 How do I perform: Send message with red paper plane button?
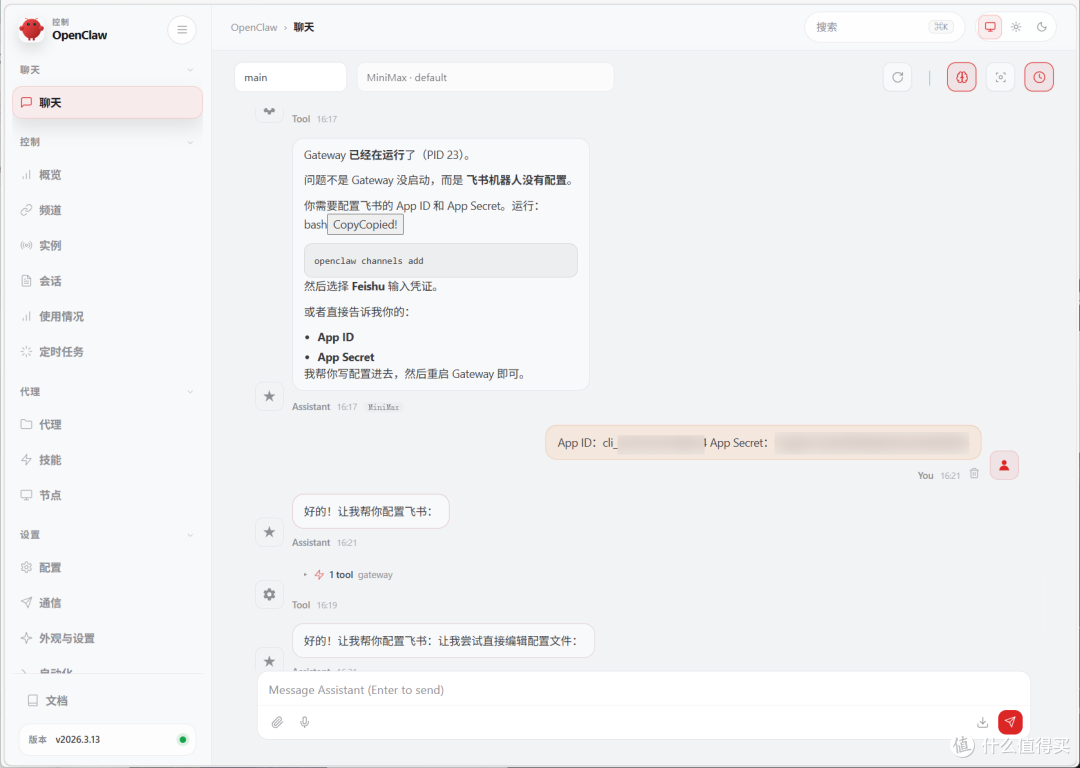pyautogui.click(x=1010, y=722)
